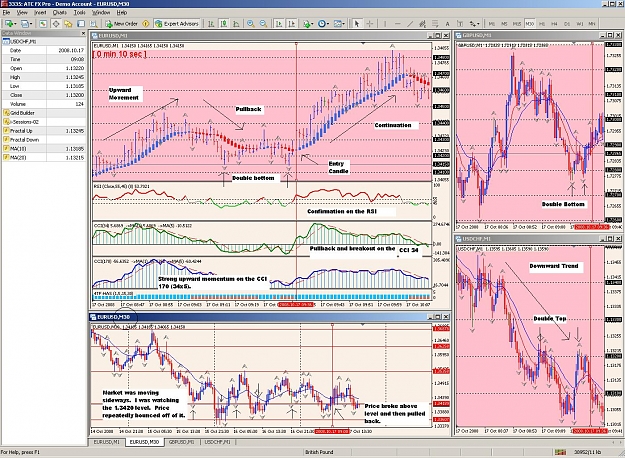Viewport: 625px width, 458px height.
Task: Open the Terminal window icon
Action: coord(81,24)
